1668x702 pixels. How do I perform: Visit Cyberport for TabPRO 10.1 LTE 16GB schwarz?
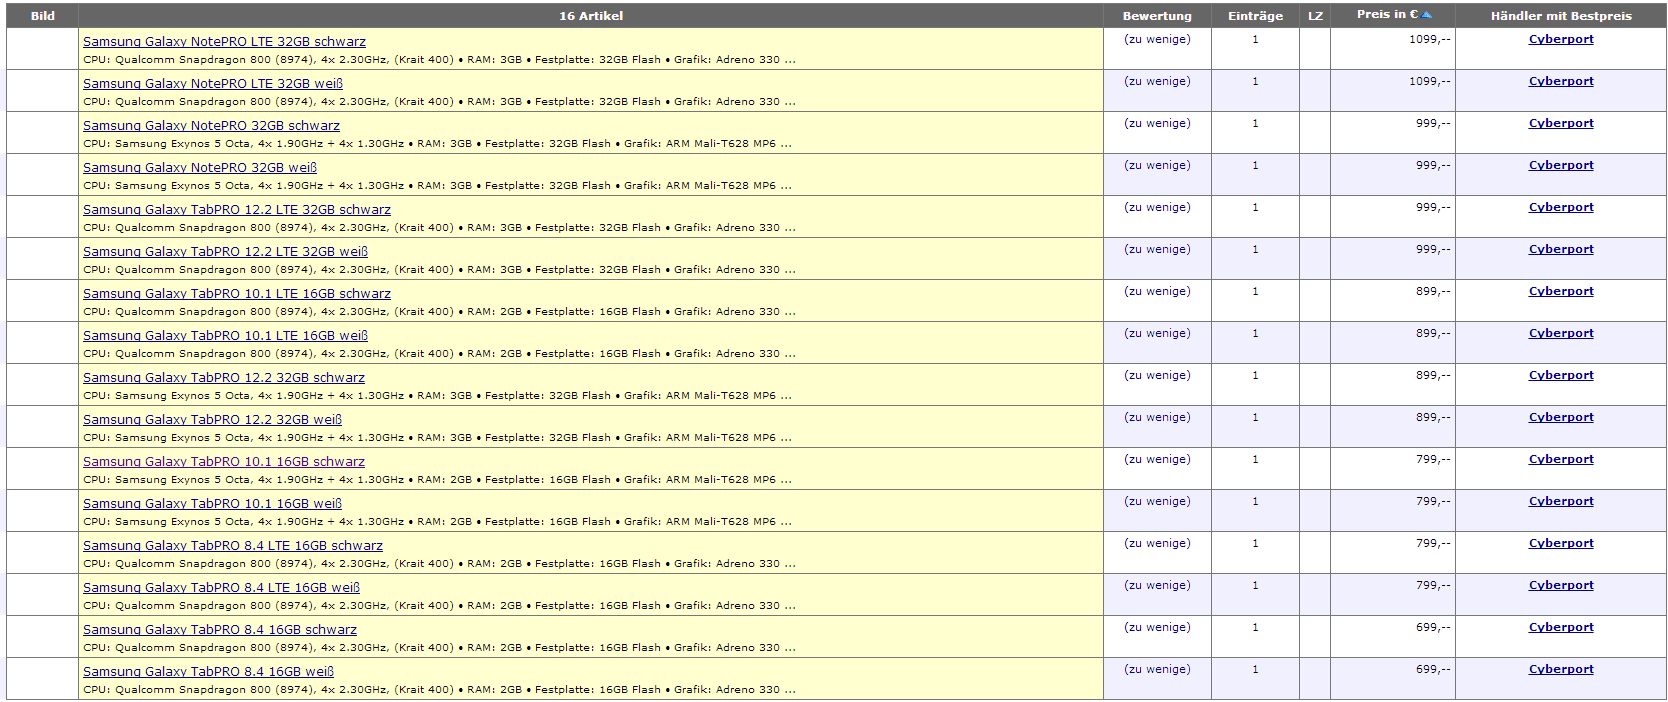1561,292
